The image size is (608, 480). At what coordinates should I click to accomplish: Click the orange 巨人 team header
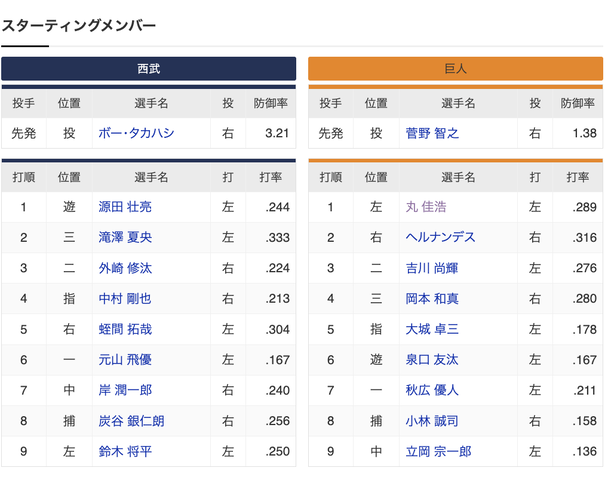456,69
